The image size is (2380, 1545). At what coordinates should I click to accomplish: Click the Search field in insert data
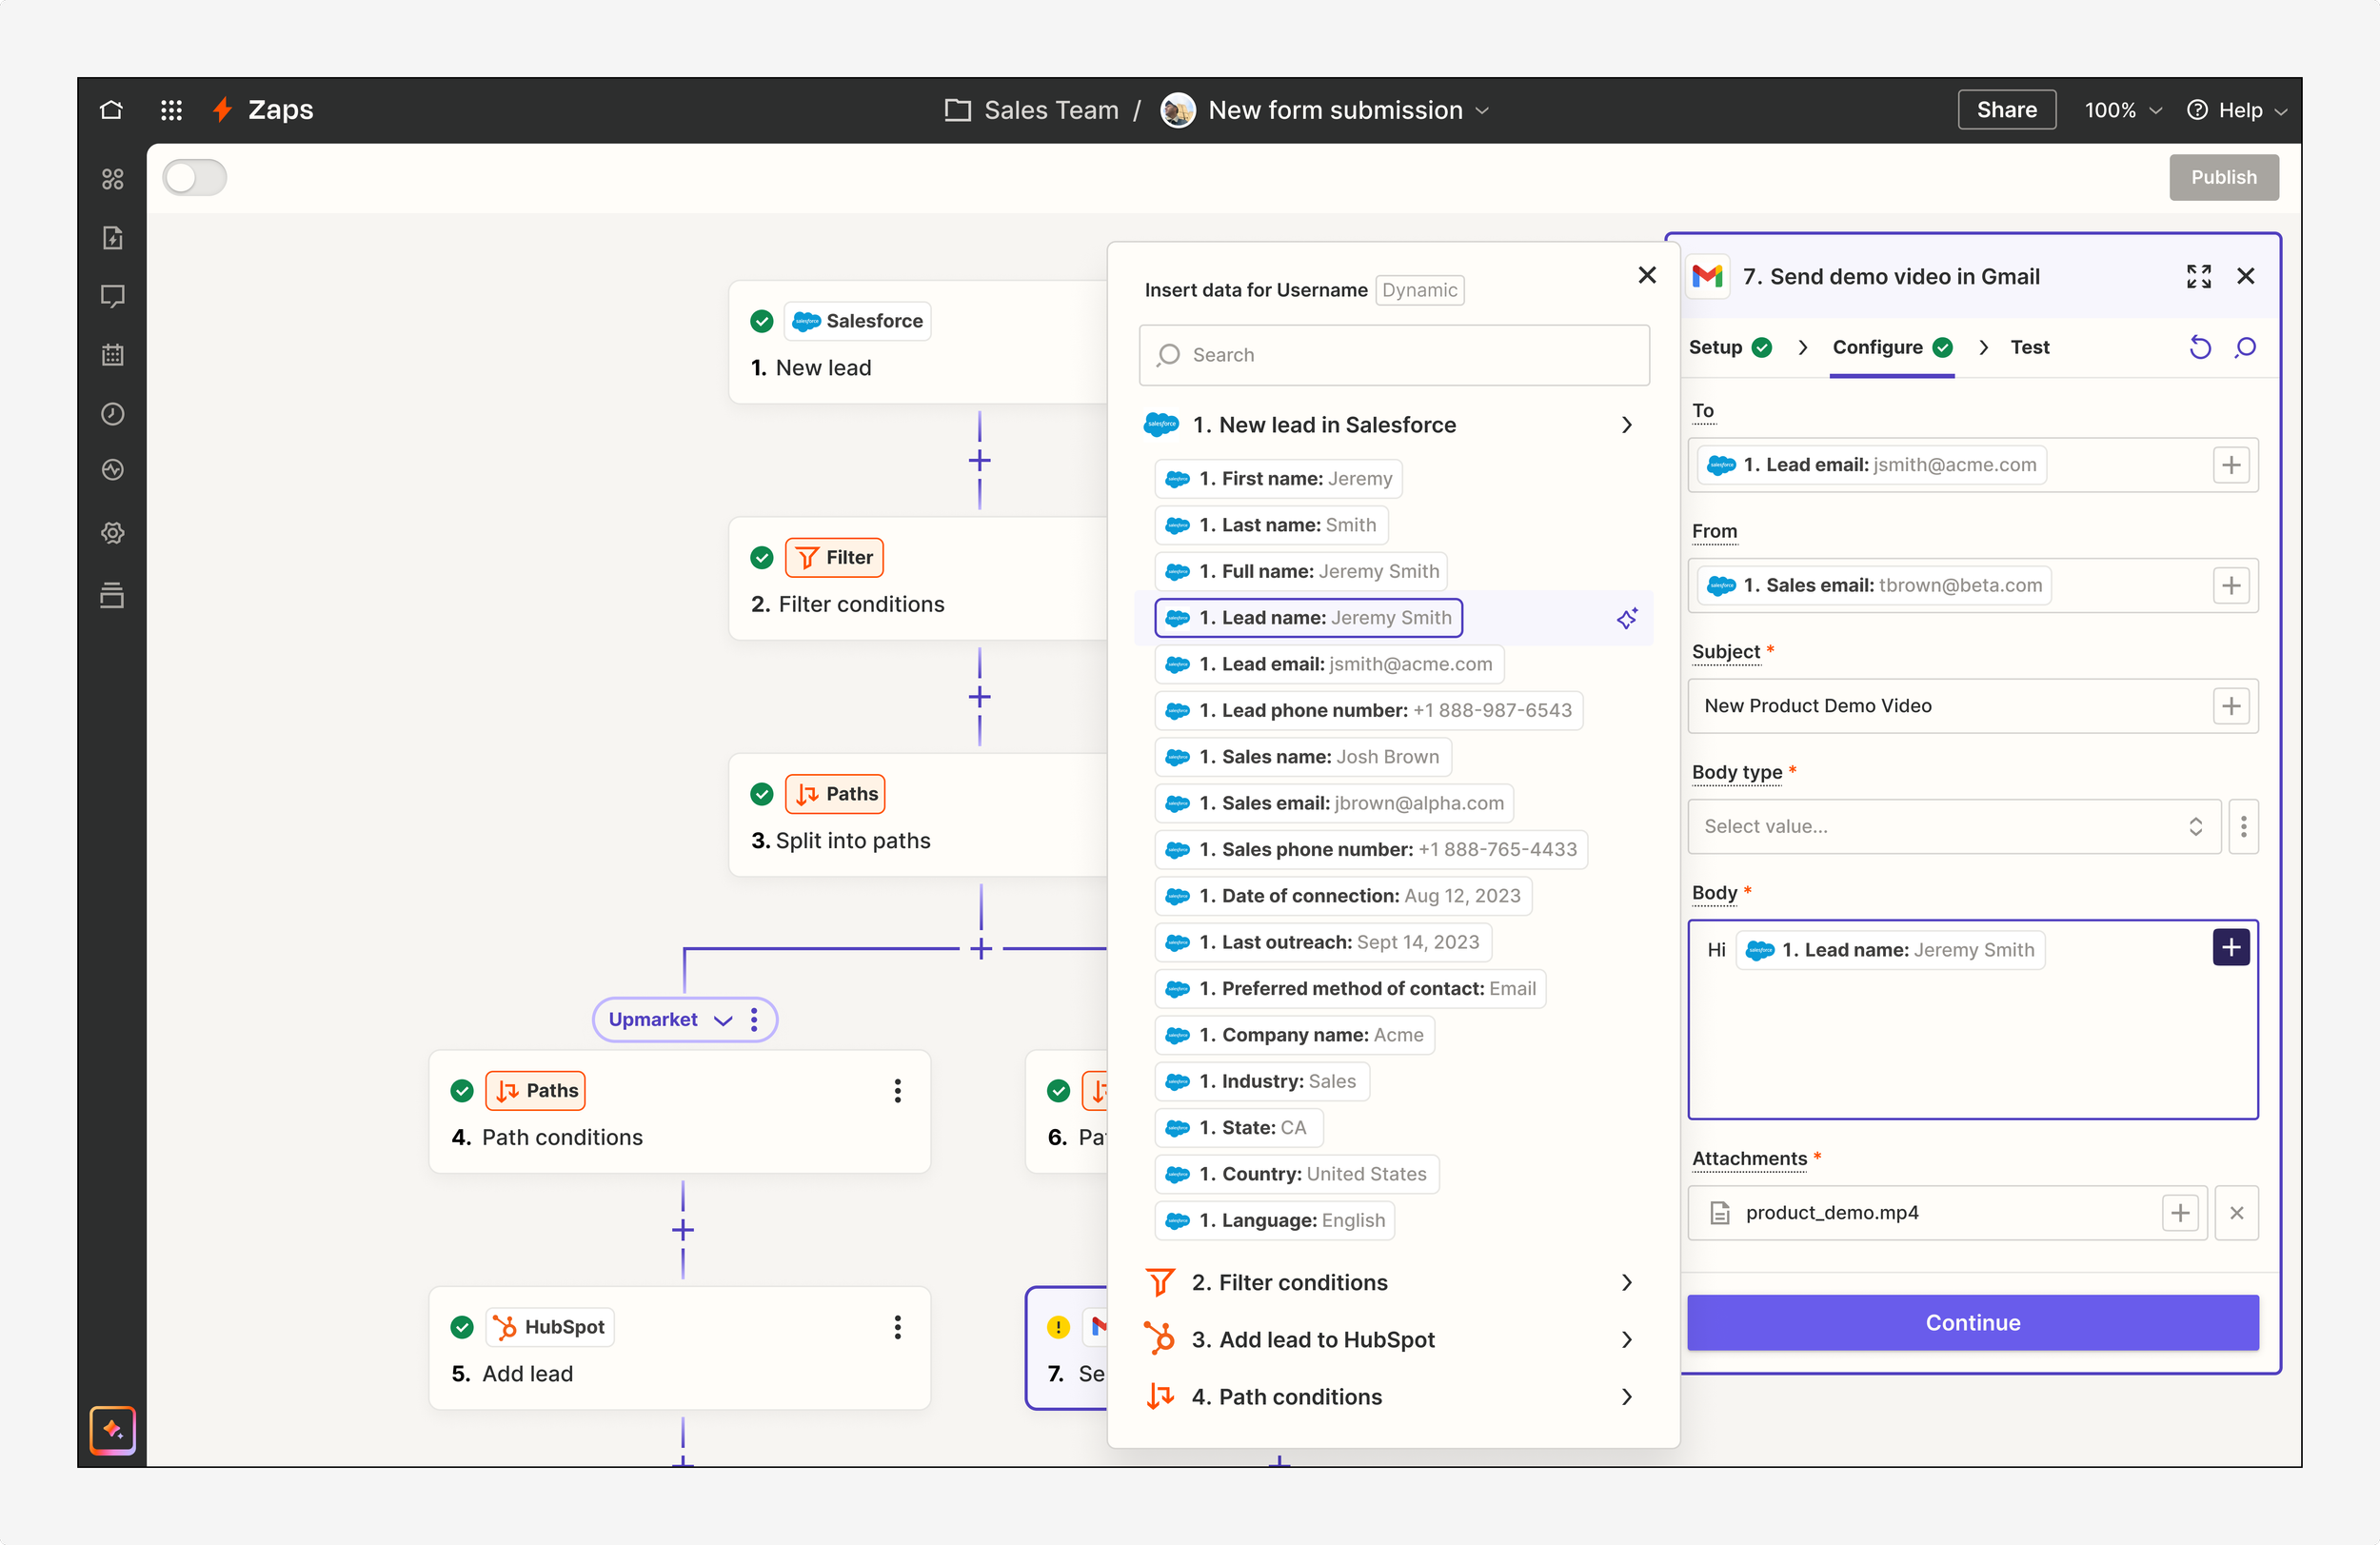click(x=1393, y=355)
